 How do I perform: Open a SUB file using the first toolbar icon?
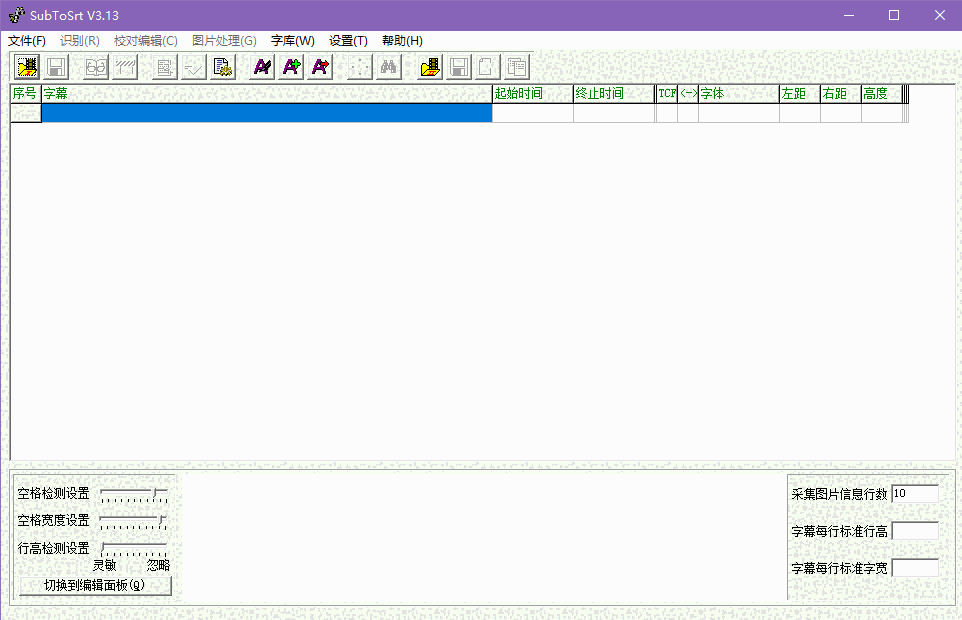pyautogui.click(x=25, y=66)
